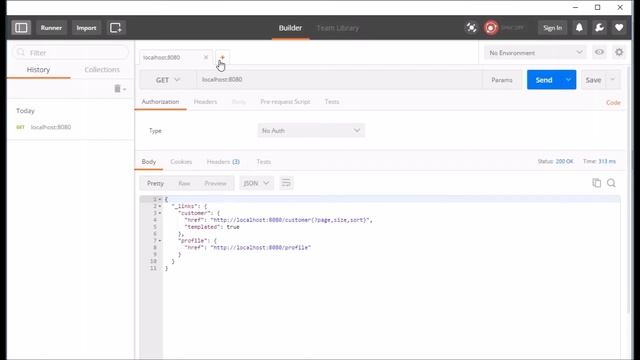
Task: Click the Save button
Action: click(593, 80)
